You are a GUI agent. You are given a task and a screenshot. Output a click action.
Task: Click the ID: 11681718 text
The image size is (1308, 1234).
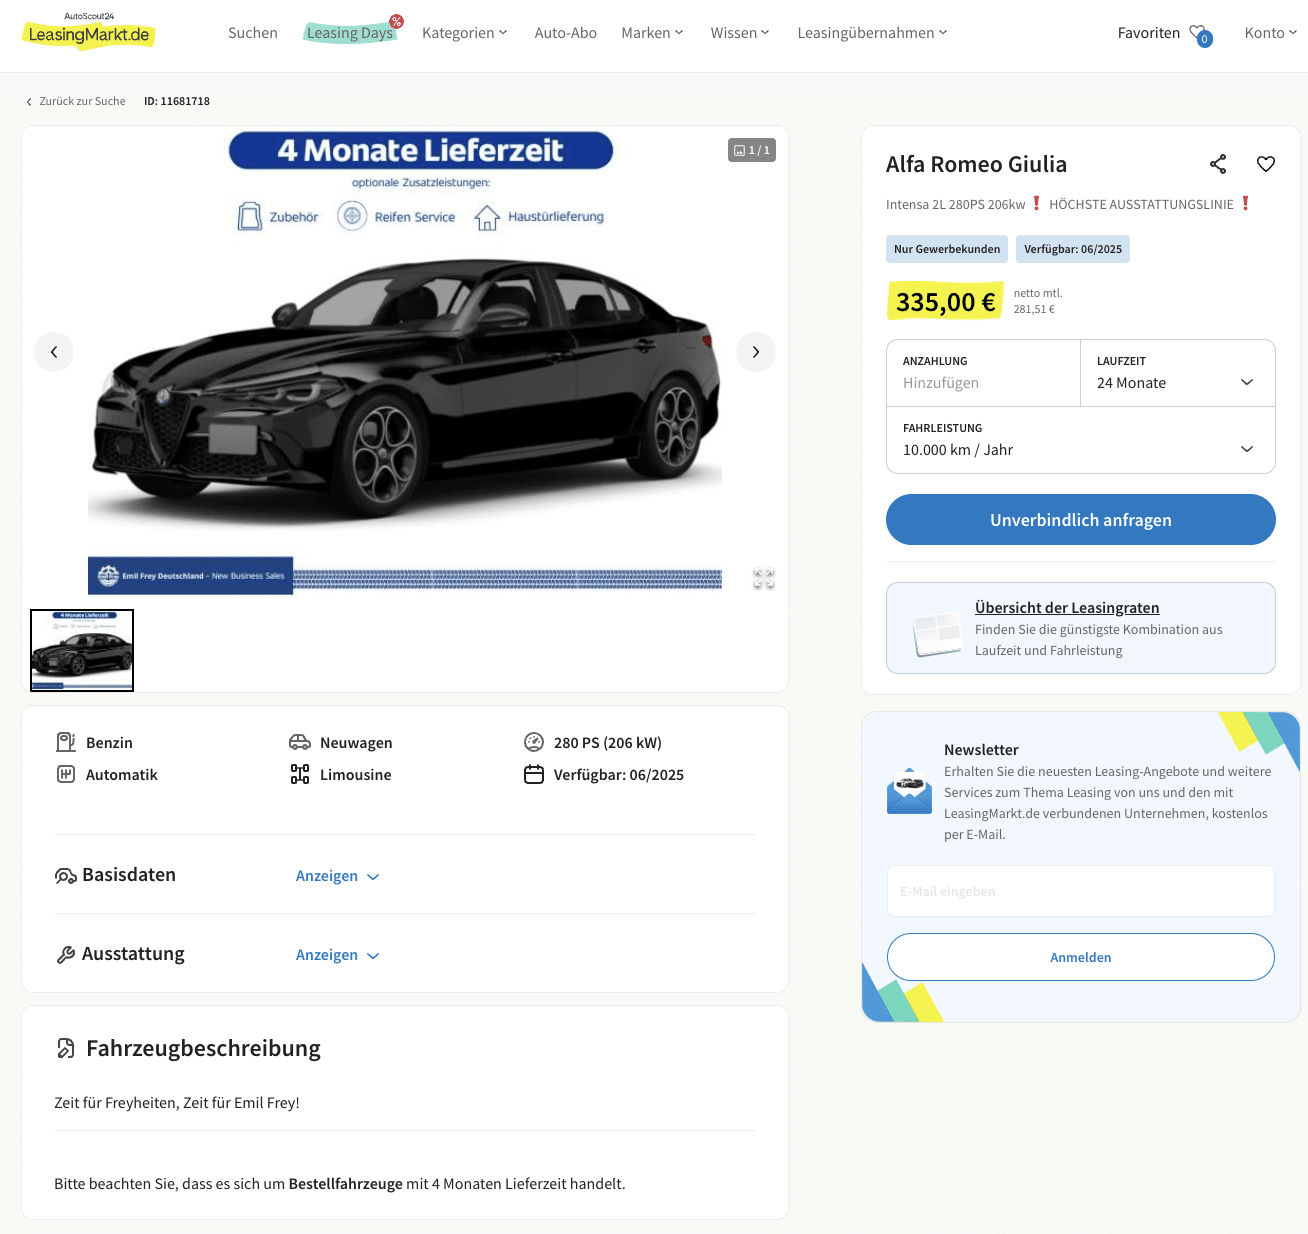click(x=177, y=102)
